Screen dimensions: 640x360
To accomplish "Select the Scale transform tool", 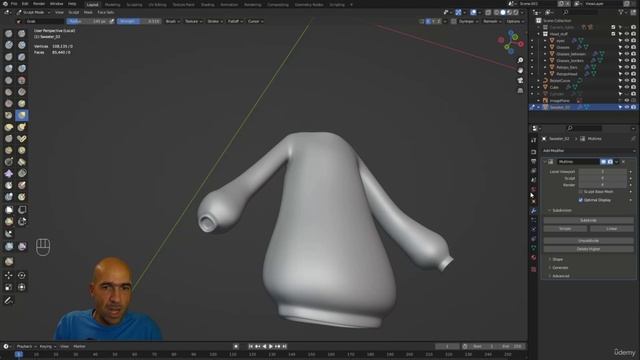I will tap(9, 287).
